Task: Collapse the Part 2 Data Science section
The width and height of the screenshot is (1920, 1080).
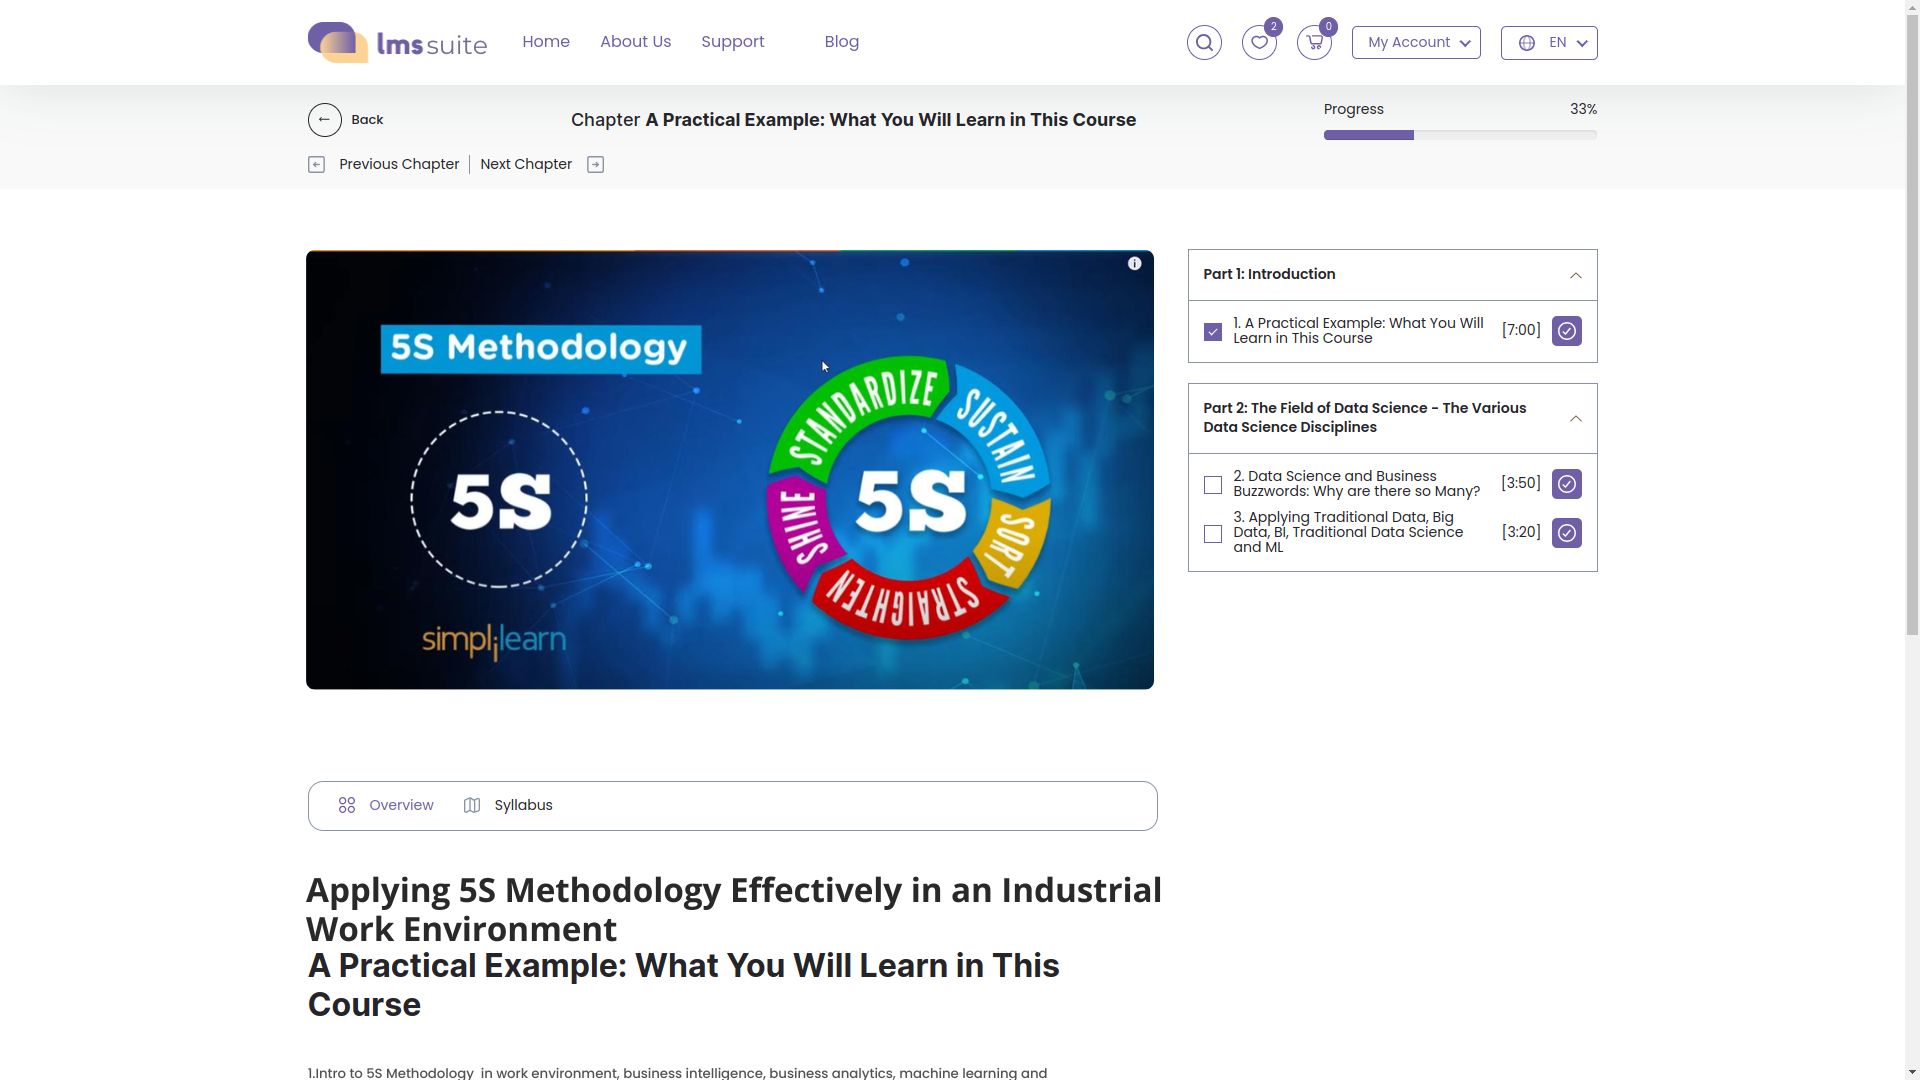Action: (x=1575, y=419)
